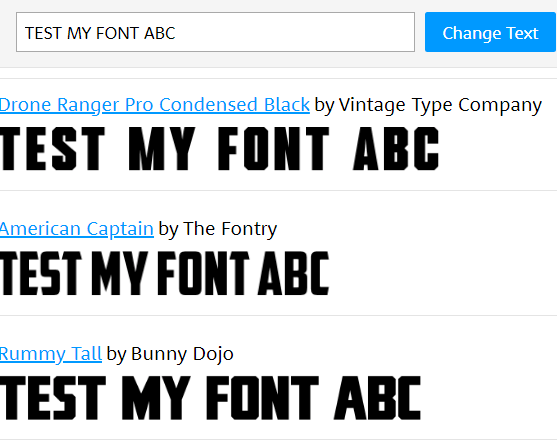The height and width of the screenshot is (447, 557).
Task: Click the American Captain font preview image
Action: (164, 273)
